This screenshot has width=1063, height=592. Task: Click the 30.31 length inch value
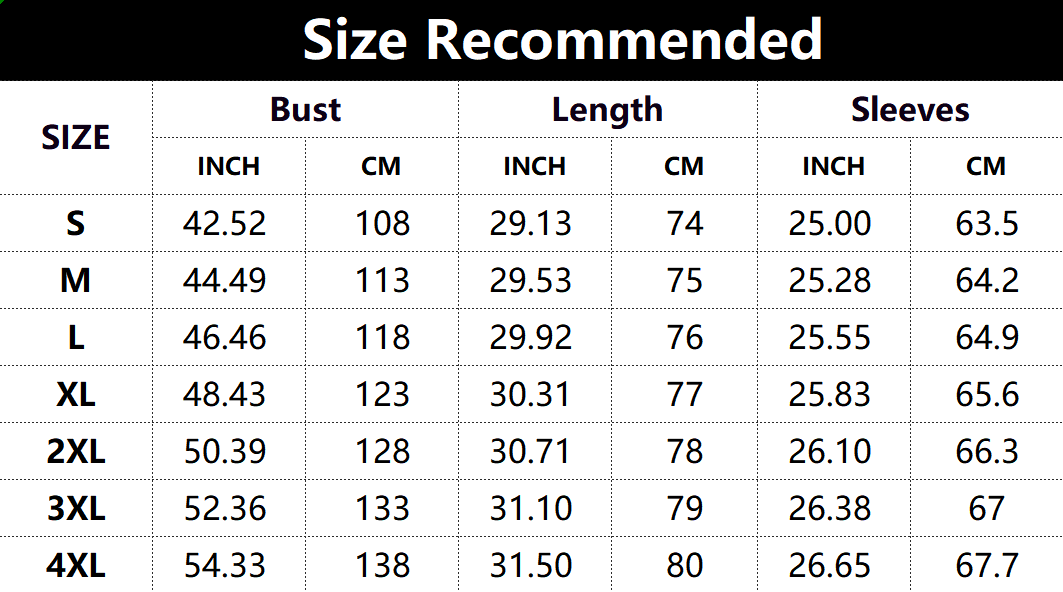click(x=531, y=394)
